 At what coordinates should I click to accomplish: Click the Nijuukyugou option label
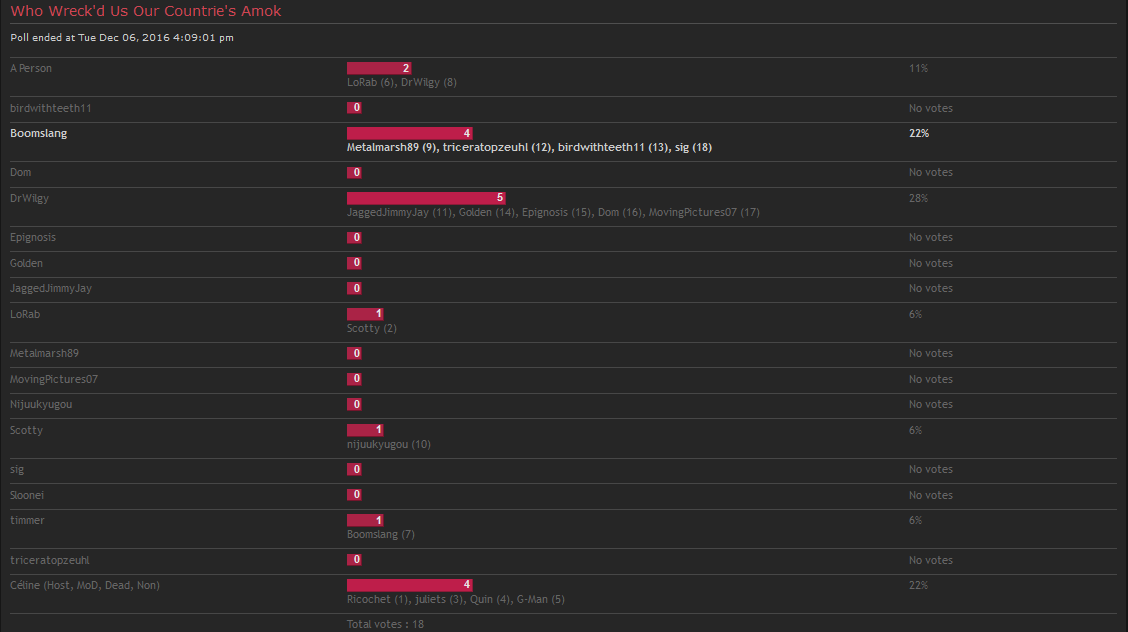pos(41,404)
